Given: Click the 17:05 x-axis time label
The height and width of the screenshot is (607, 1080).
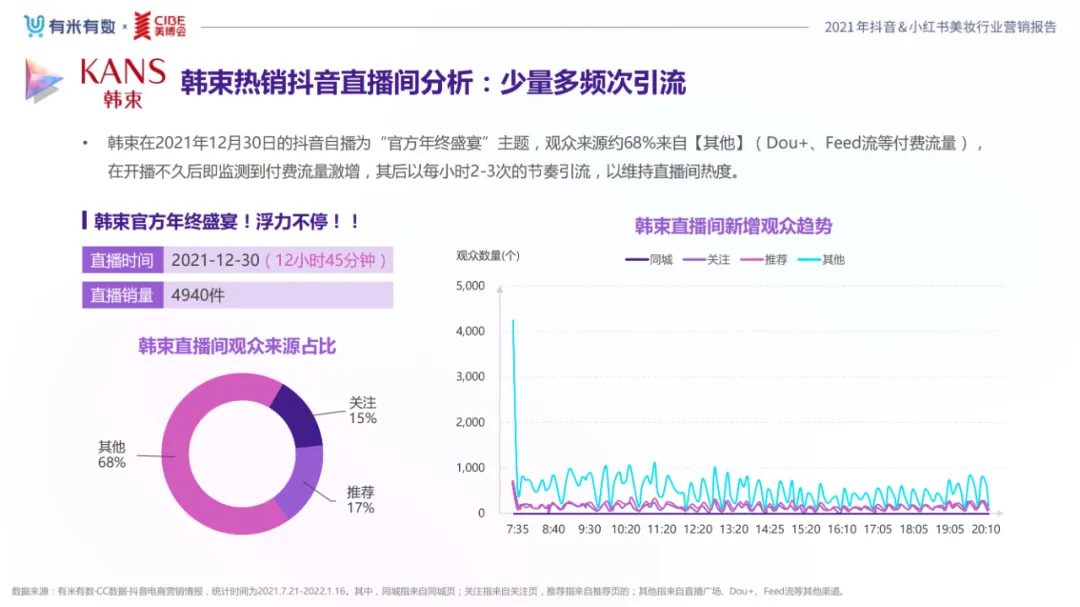Looking at the screenshot, I should coord(878,529).
